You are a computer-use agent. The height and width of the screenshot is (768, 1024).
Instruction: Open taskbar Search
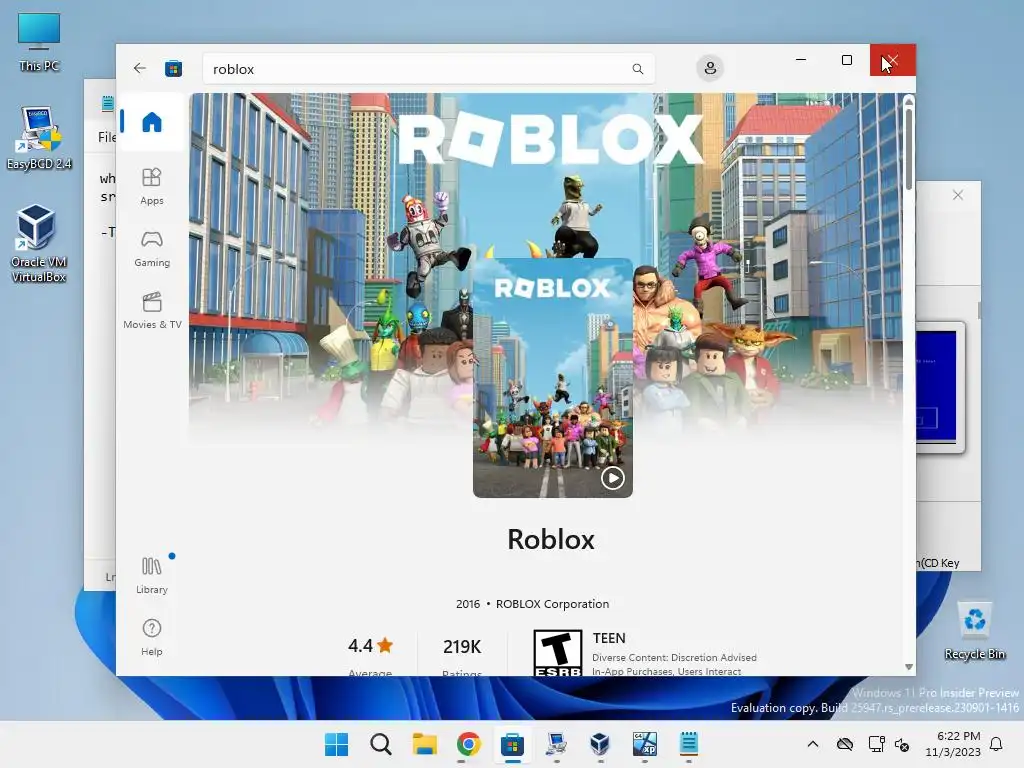(381, 744)
